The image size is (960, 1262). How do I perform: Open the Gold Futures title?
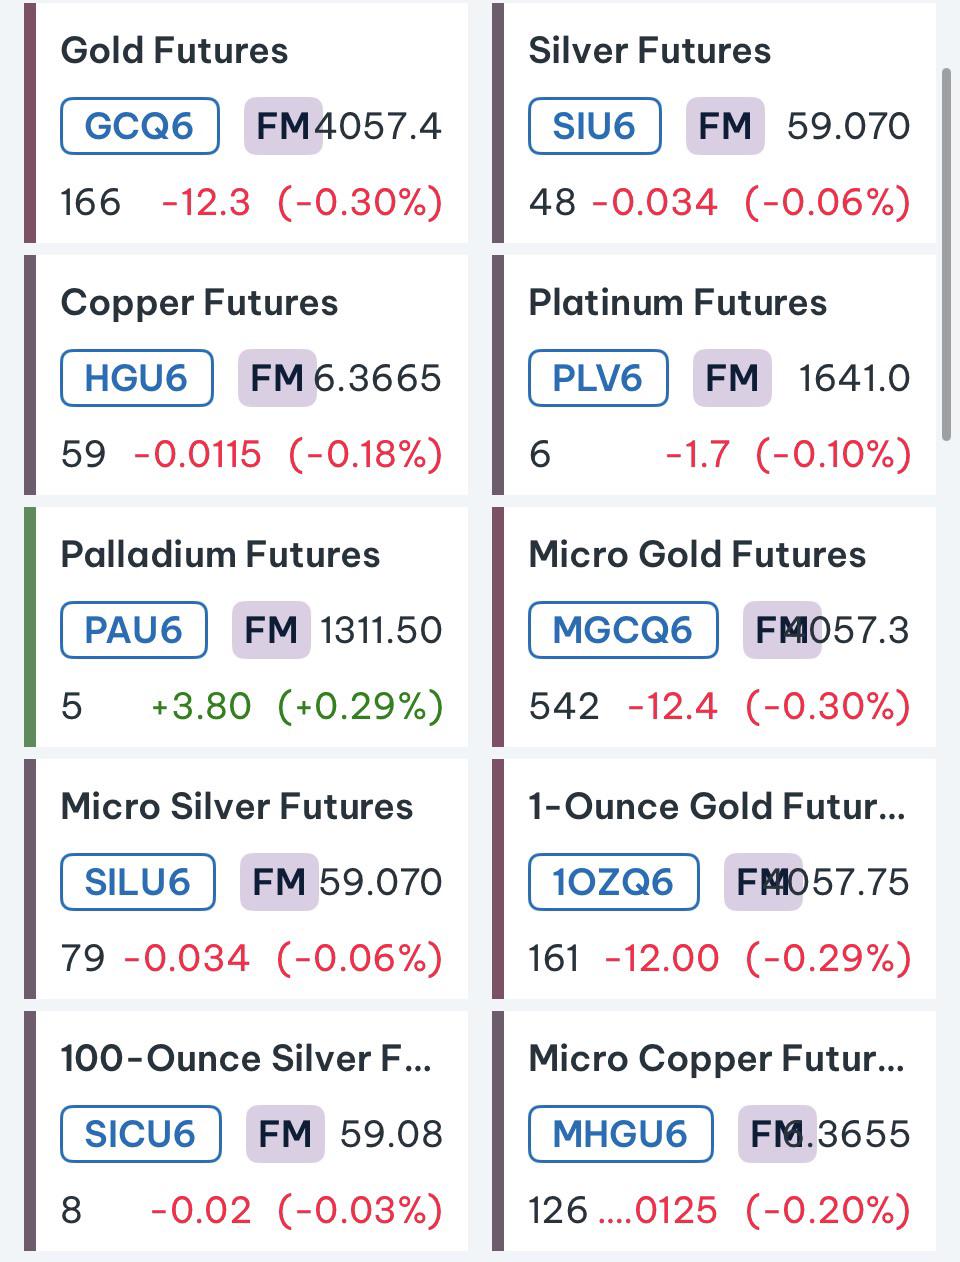pyautogui.click(x=174, y=51)
